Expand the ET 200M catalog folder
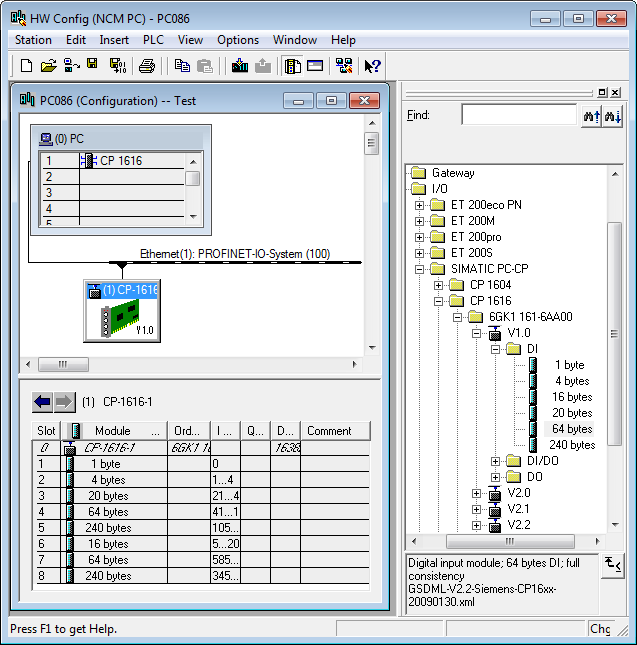The image size is (637, 645). coord(420,221)
